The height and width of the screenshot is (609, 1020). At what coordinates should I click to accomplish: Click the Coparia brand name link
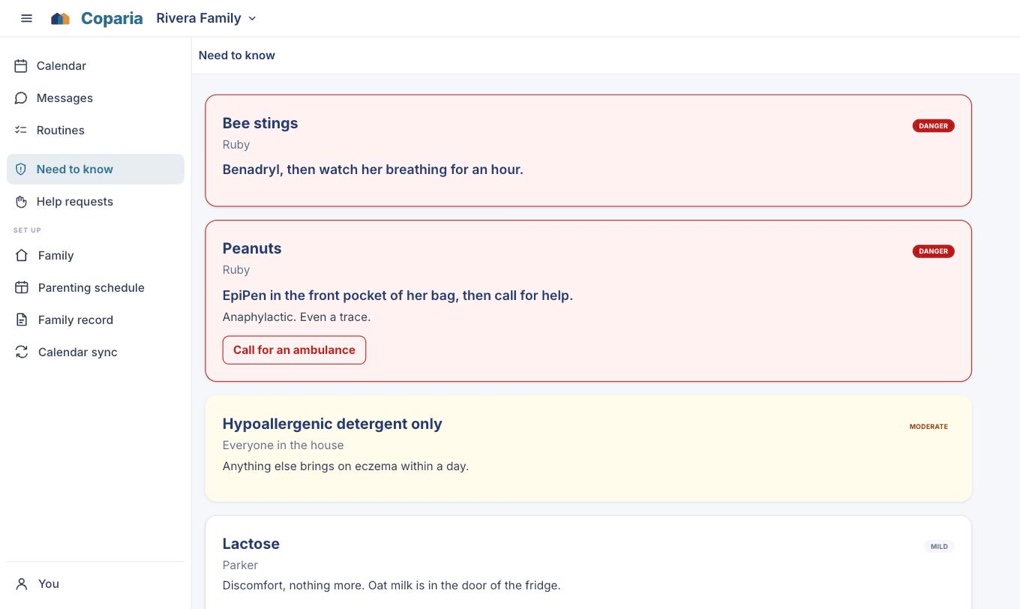(x=111, y=18)
